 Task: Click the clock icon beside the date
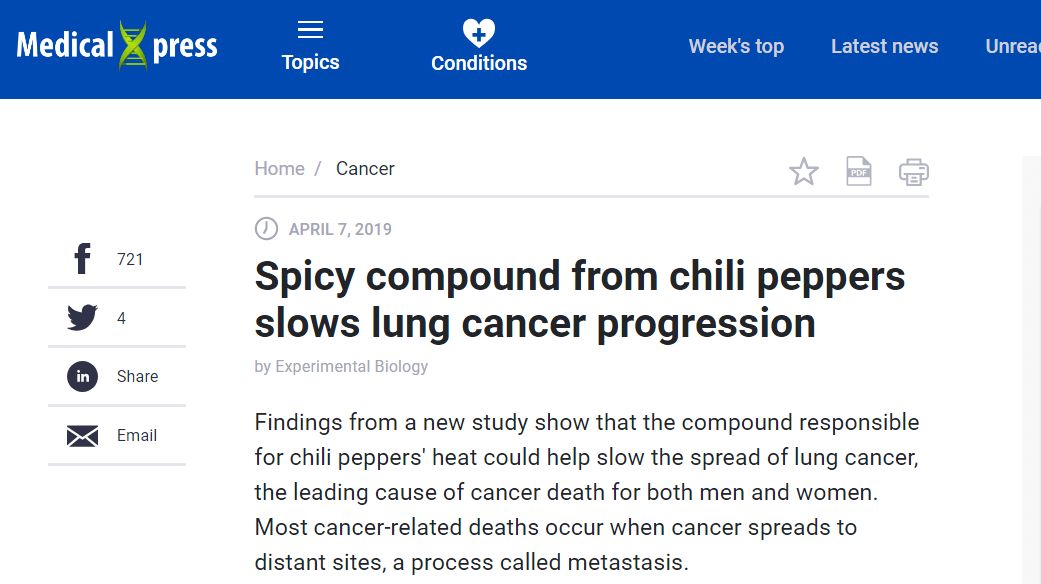(266, 229)
